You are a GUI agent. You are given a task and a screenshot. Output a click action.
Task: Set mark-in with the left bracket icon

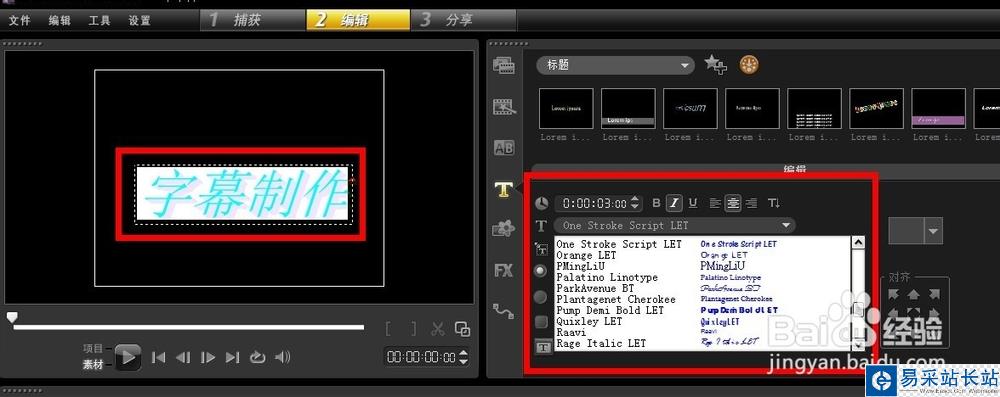coord(388,329)
